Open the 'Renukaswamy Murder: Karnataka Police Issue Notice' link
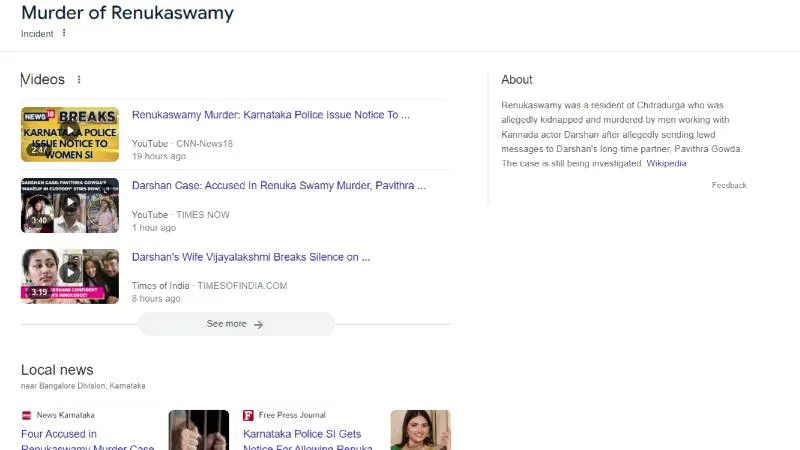 coord(270,115)
